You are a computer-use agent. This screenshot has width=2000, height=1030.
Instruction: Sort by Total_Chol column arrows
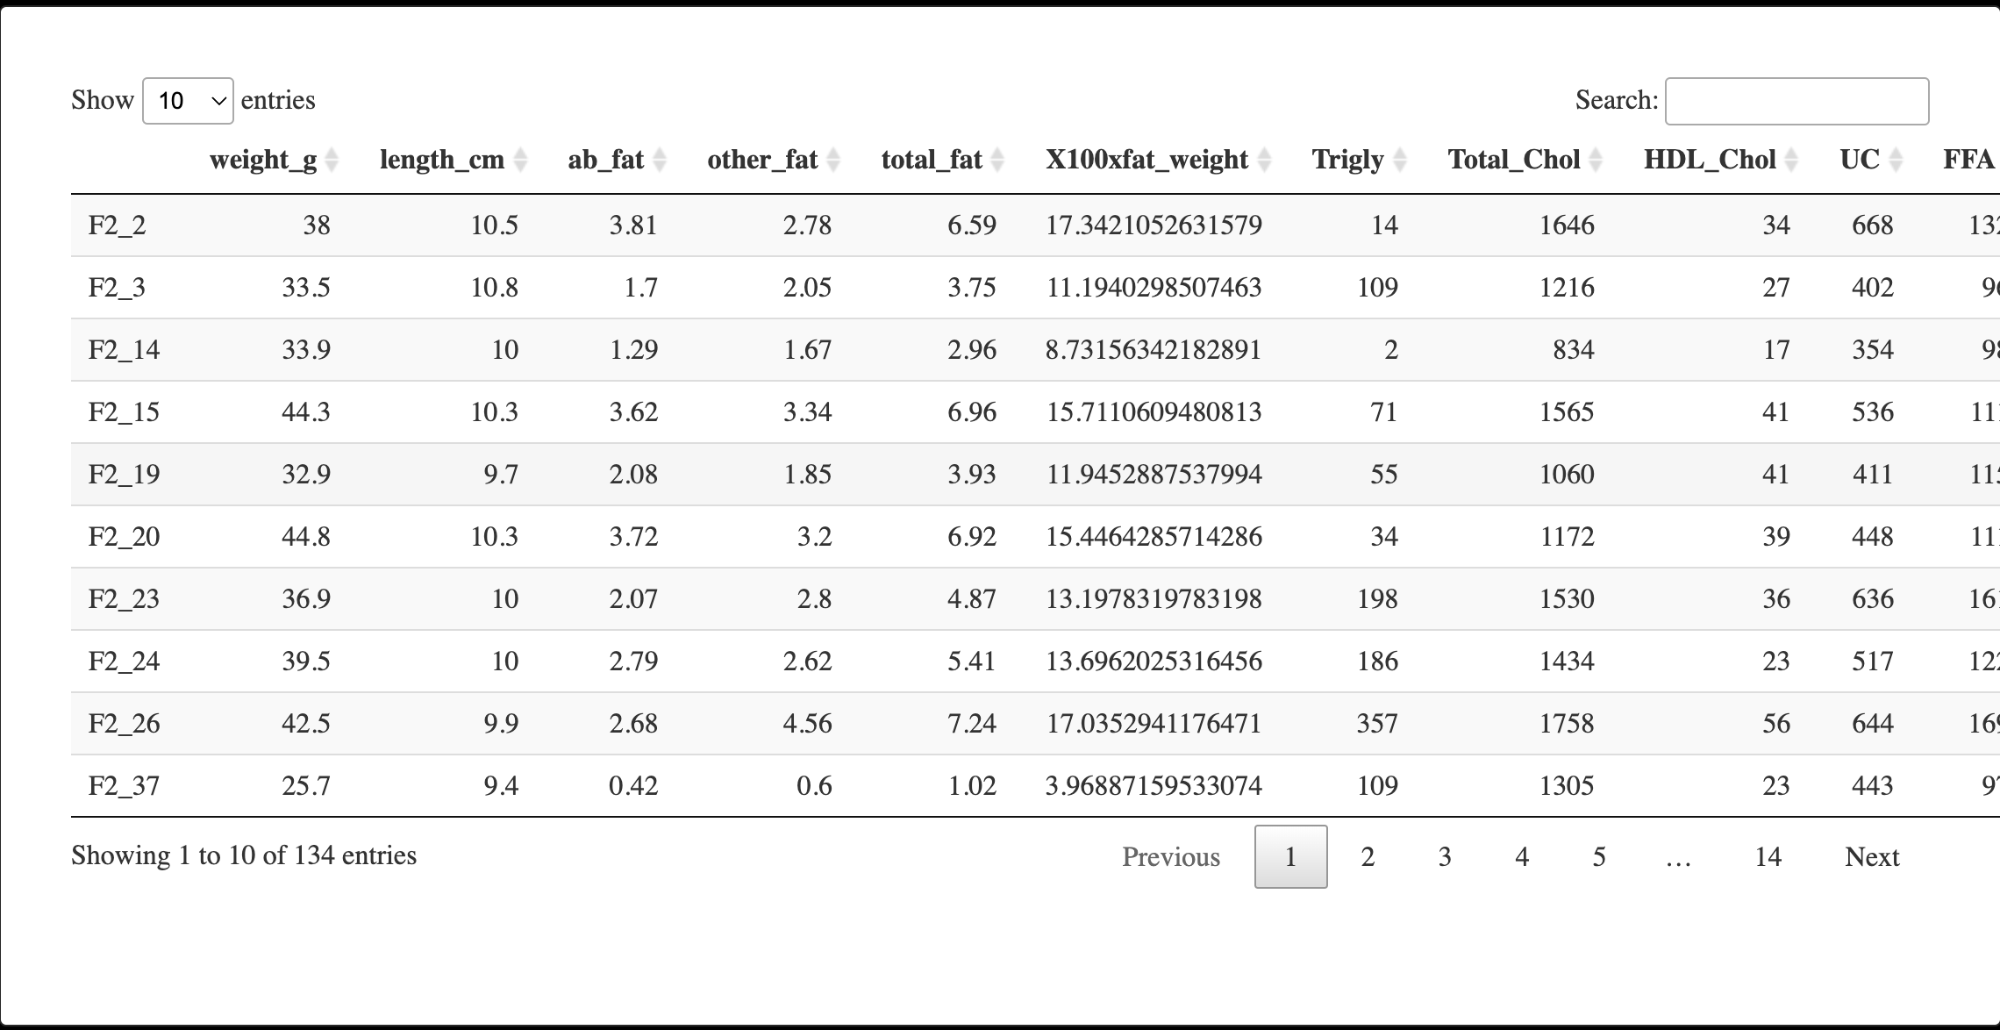[x=1596, y=160]
